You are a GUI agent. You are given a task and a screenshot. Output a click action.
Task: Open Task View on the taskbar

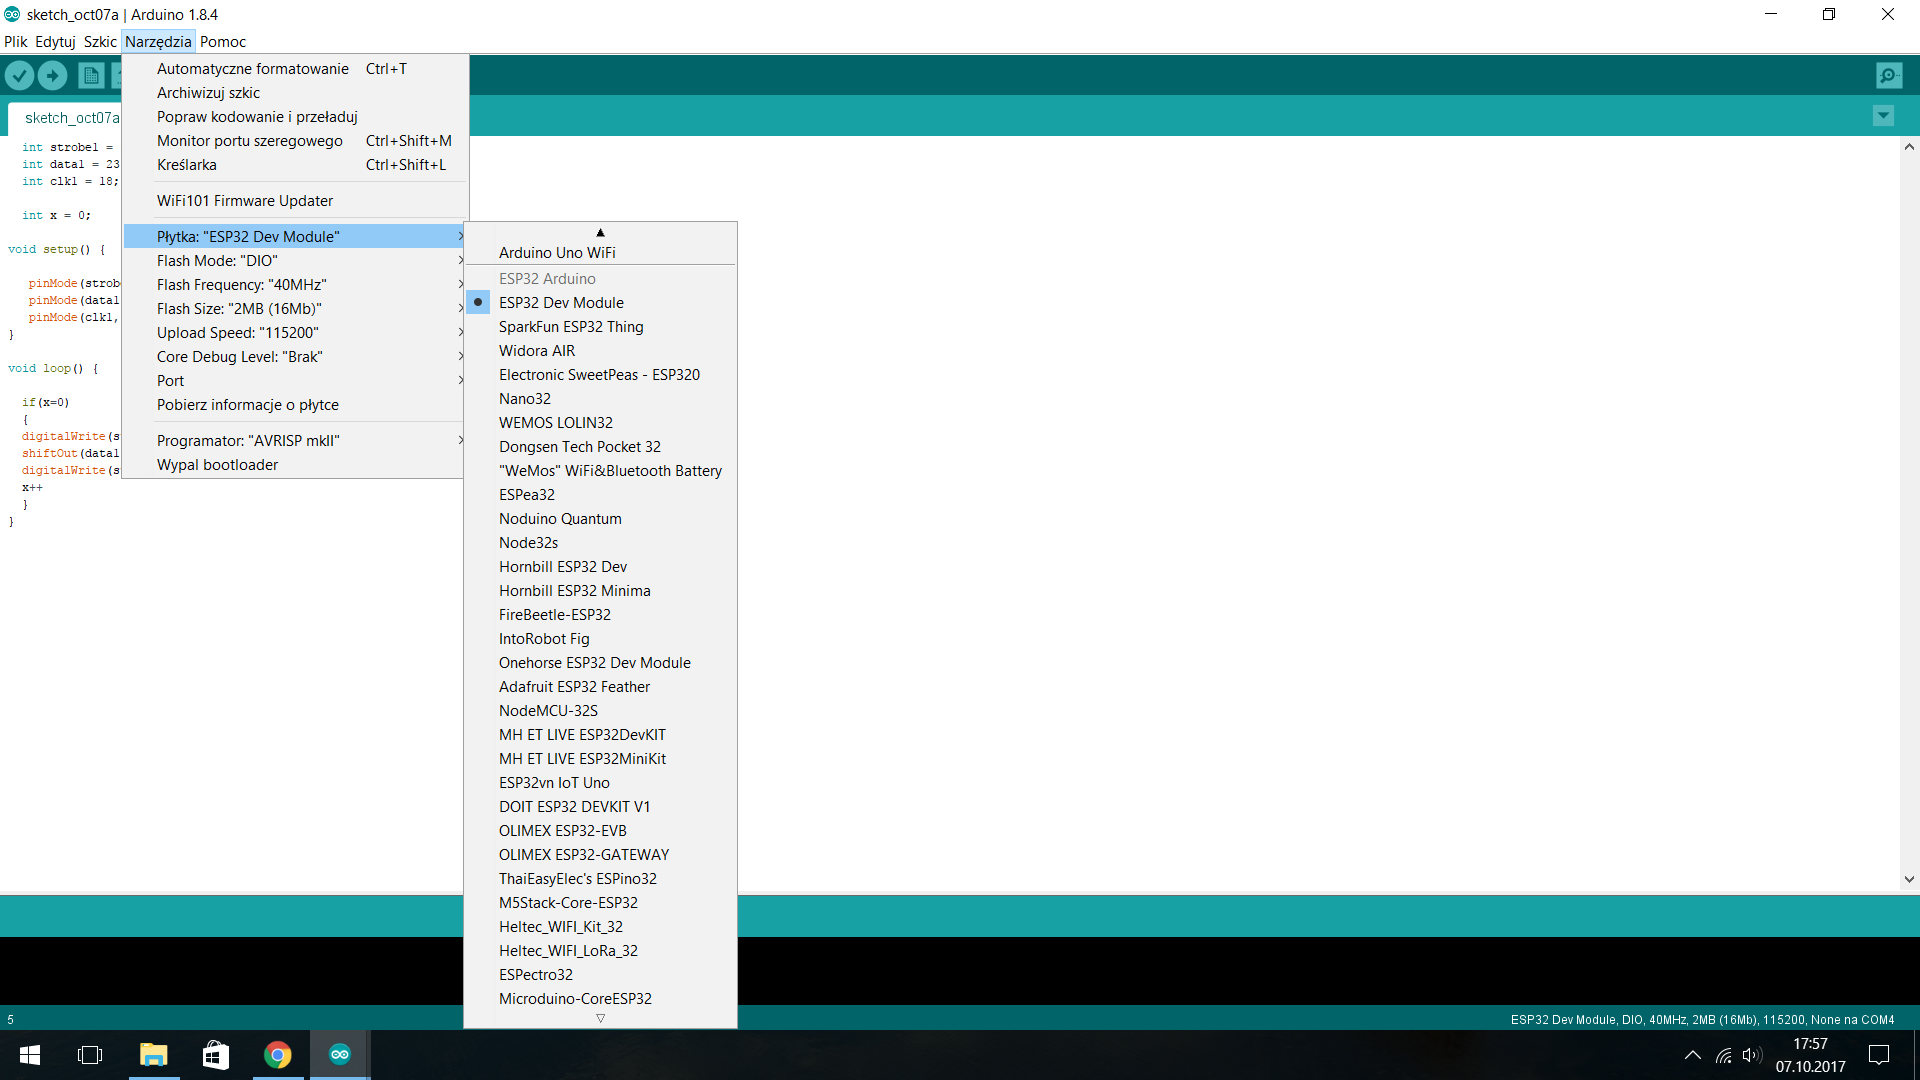[90, 1055]
